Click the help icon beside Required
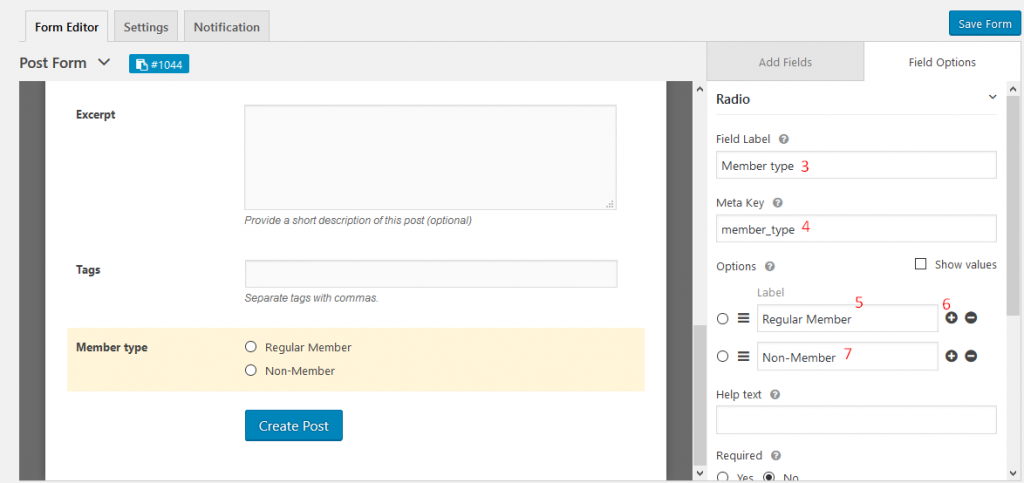This screenshot has width=1024, height=483. pos(775,456)
